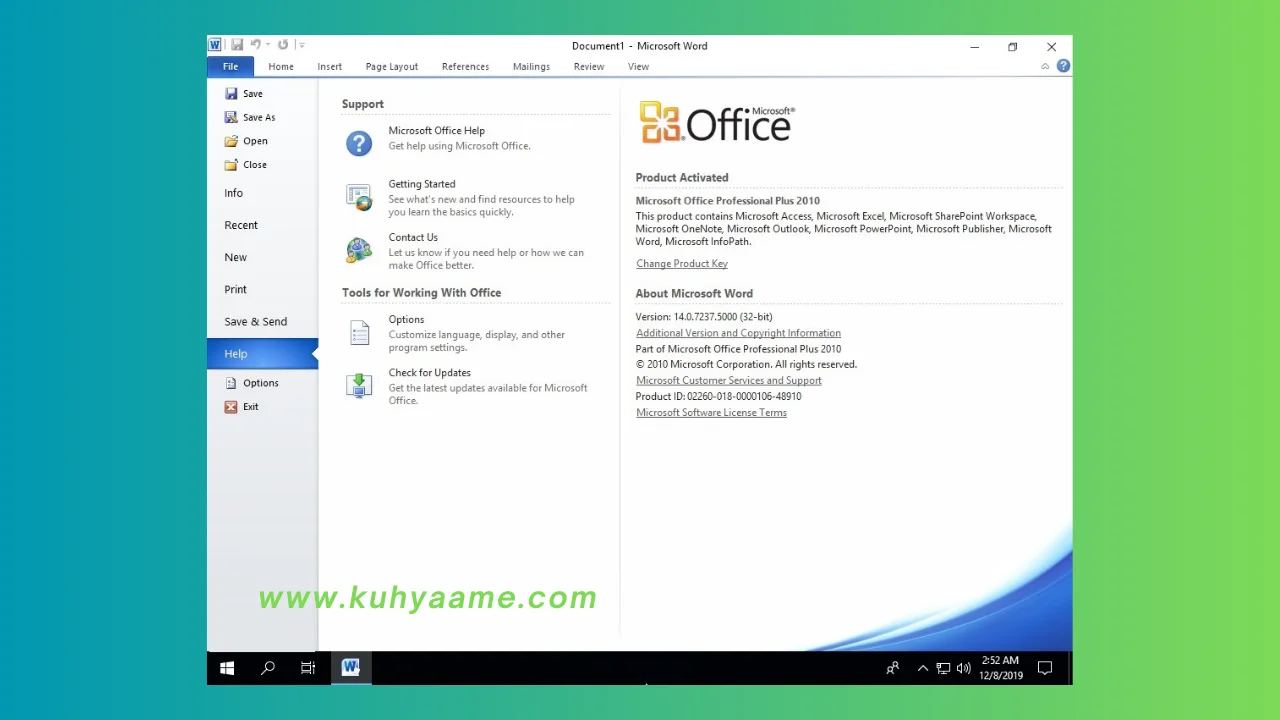Click the network icon in system tray
The image size is (1280, 720).
[x=943, y=668]
